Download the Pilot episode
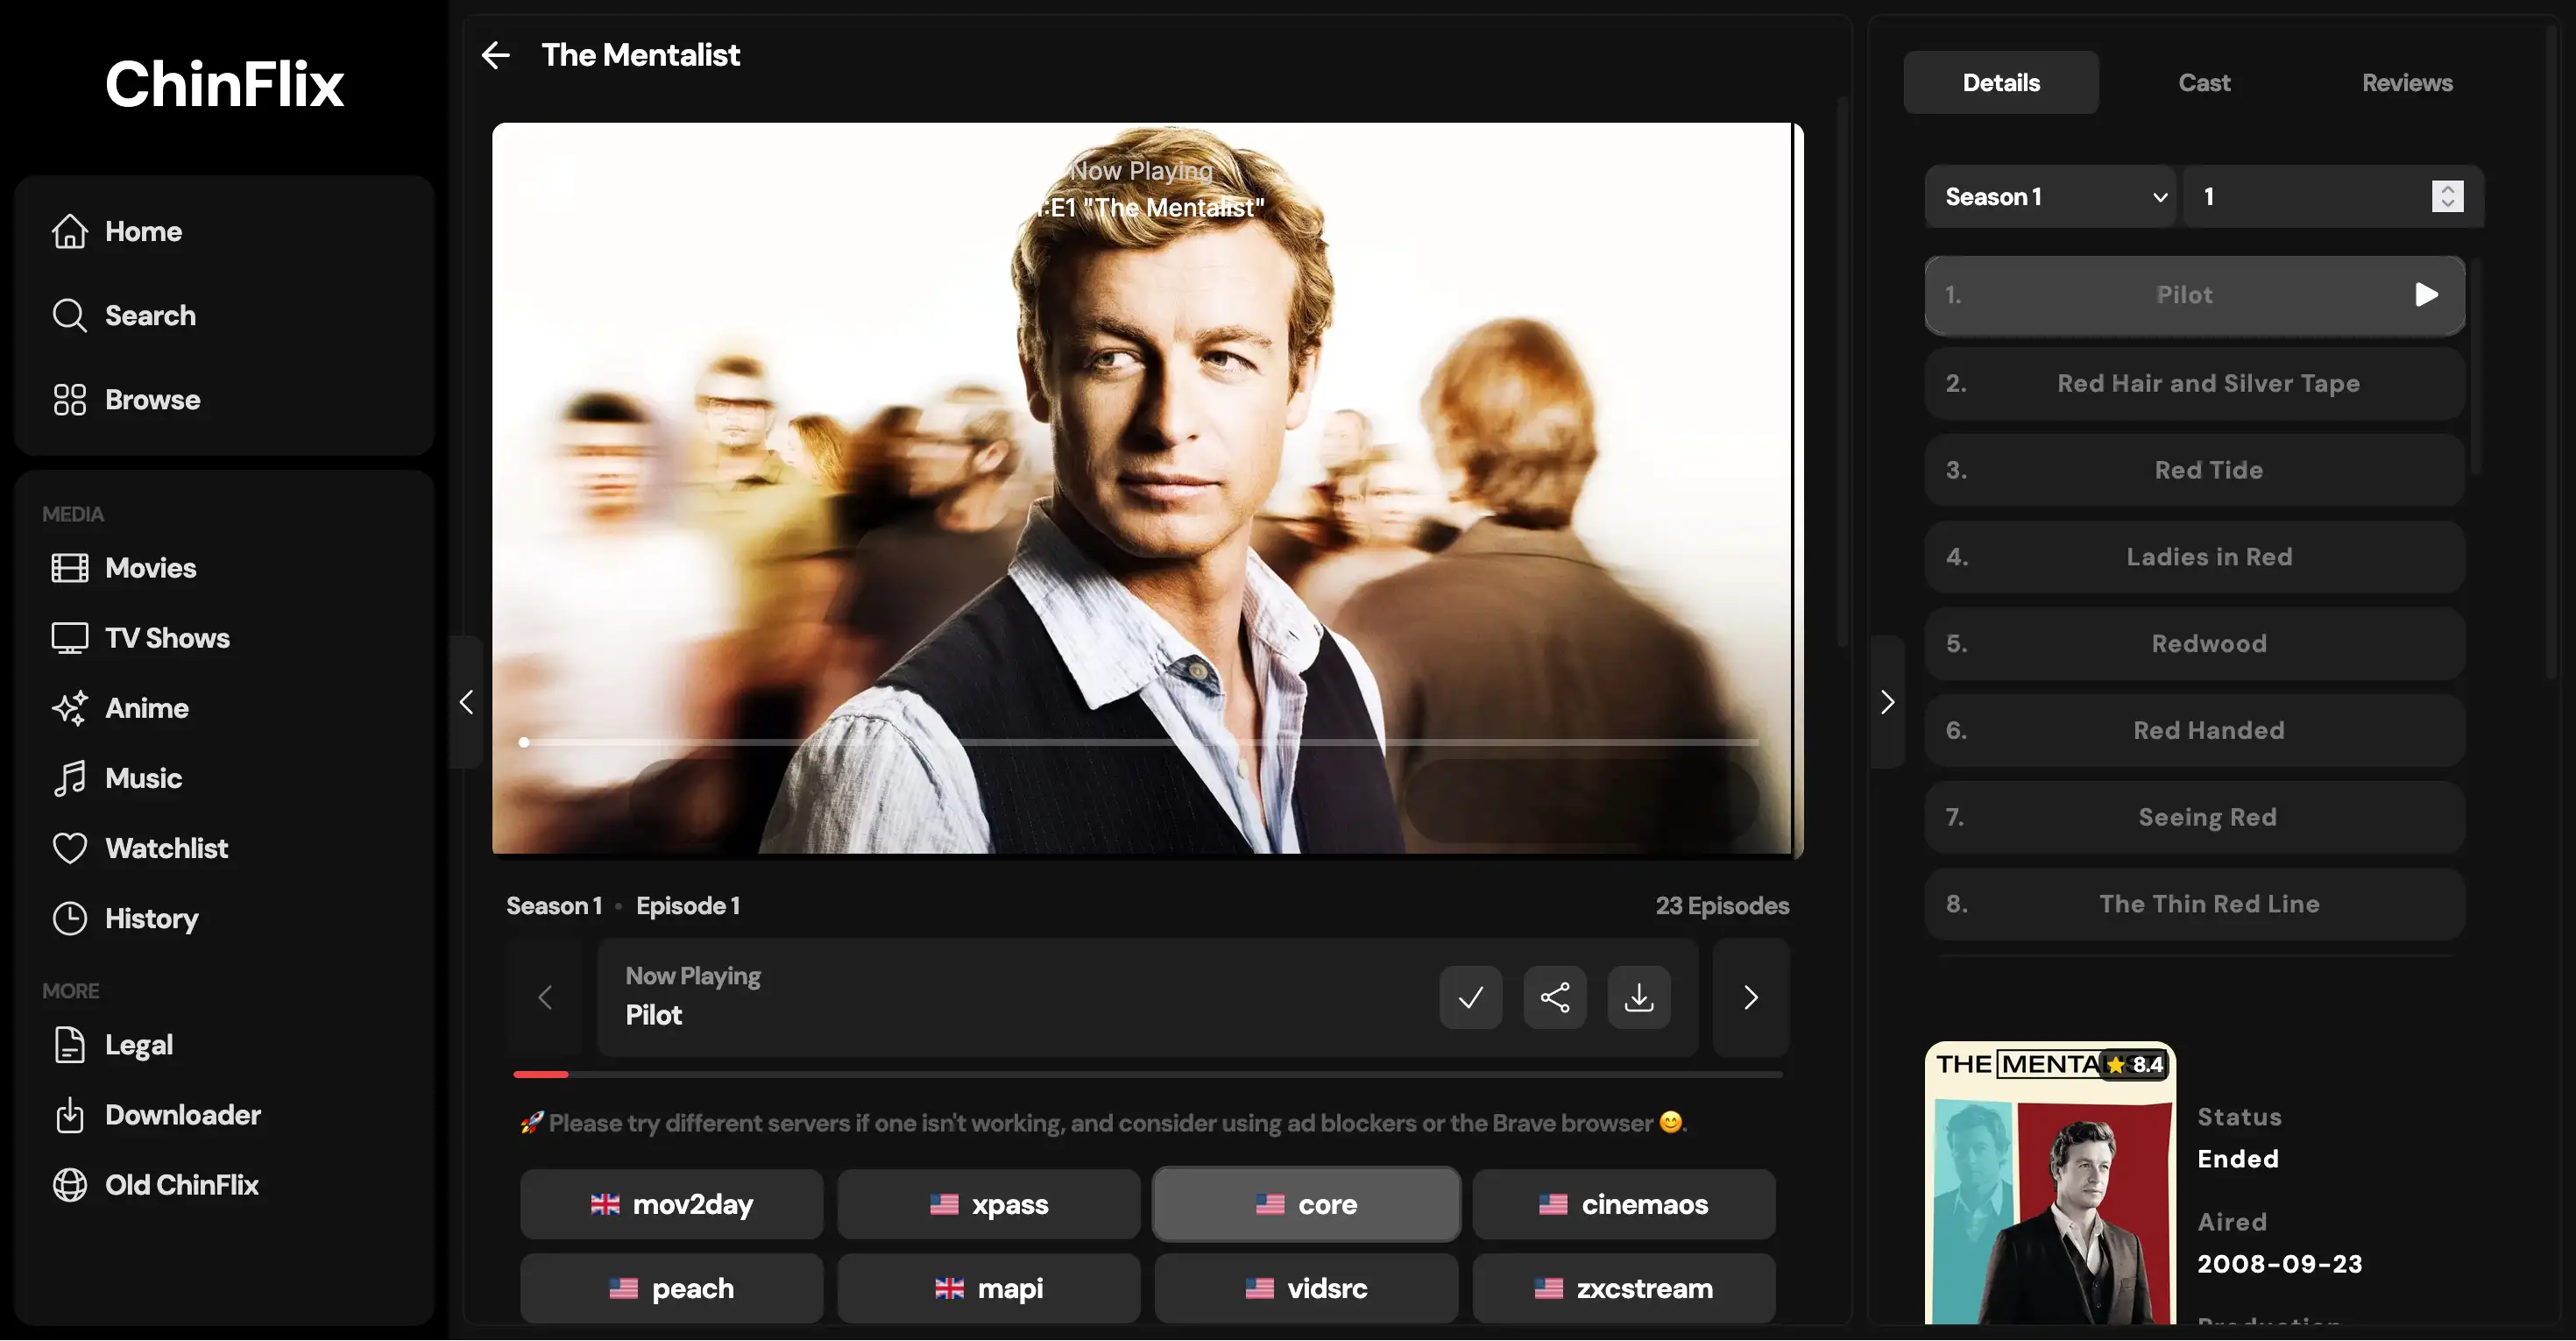This screenshot has height=1341, width=2576. click(1638, 997)
